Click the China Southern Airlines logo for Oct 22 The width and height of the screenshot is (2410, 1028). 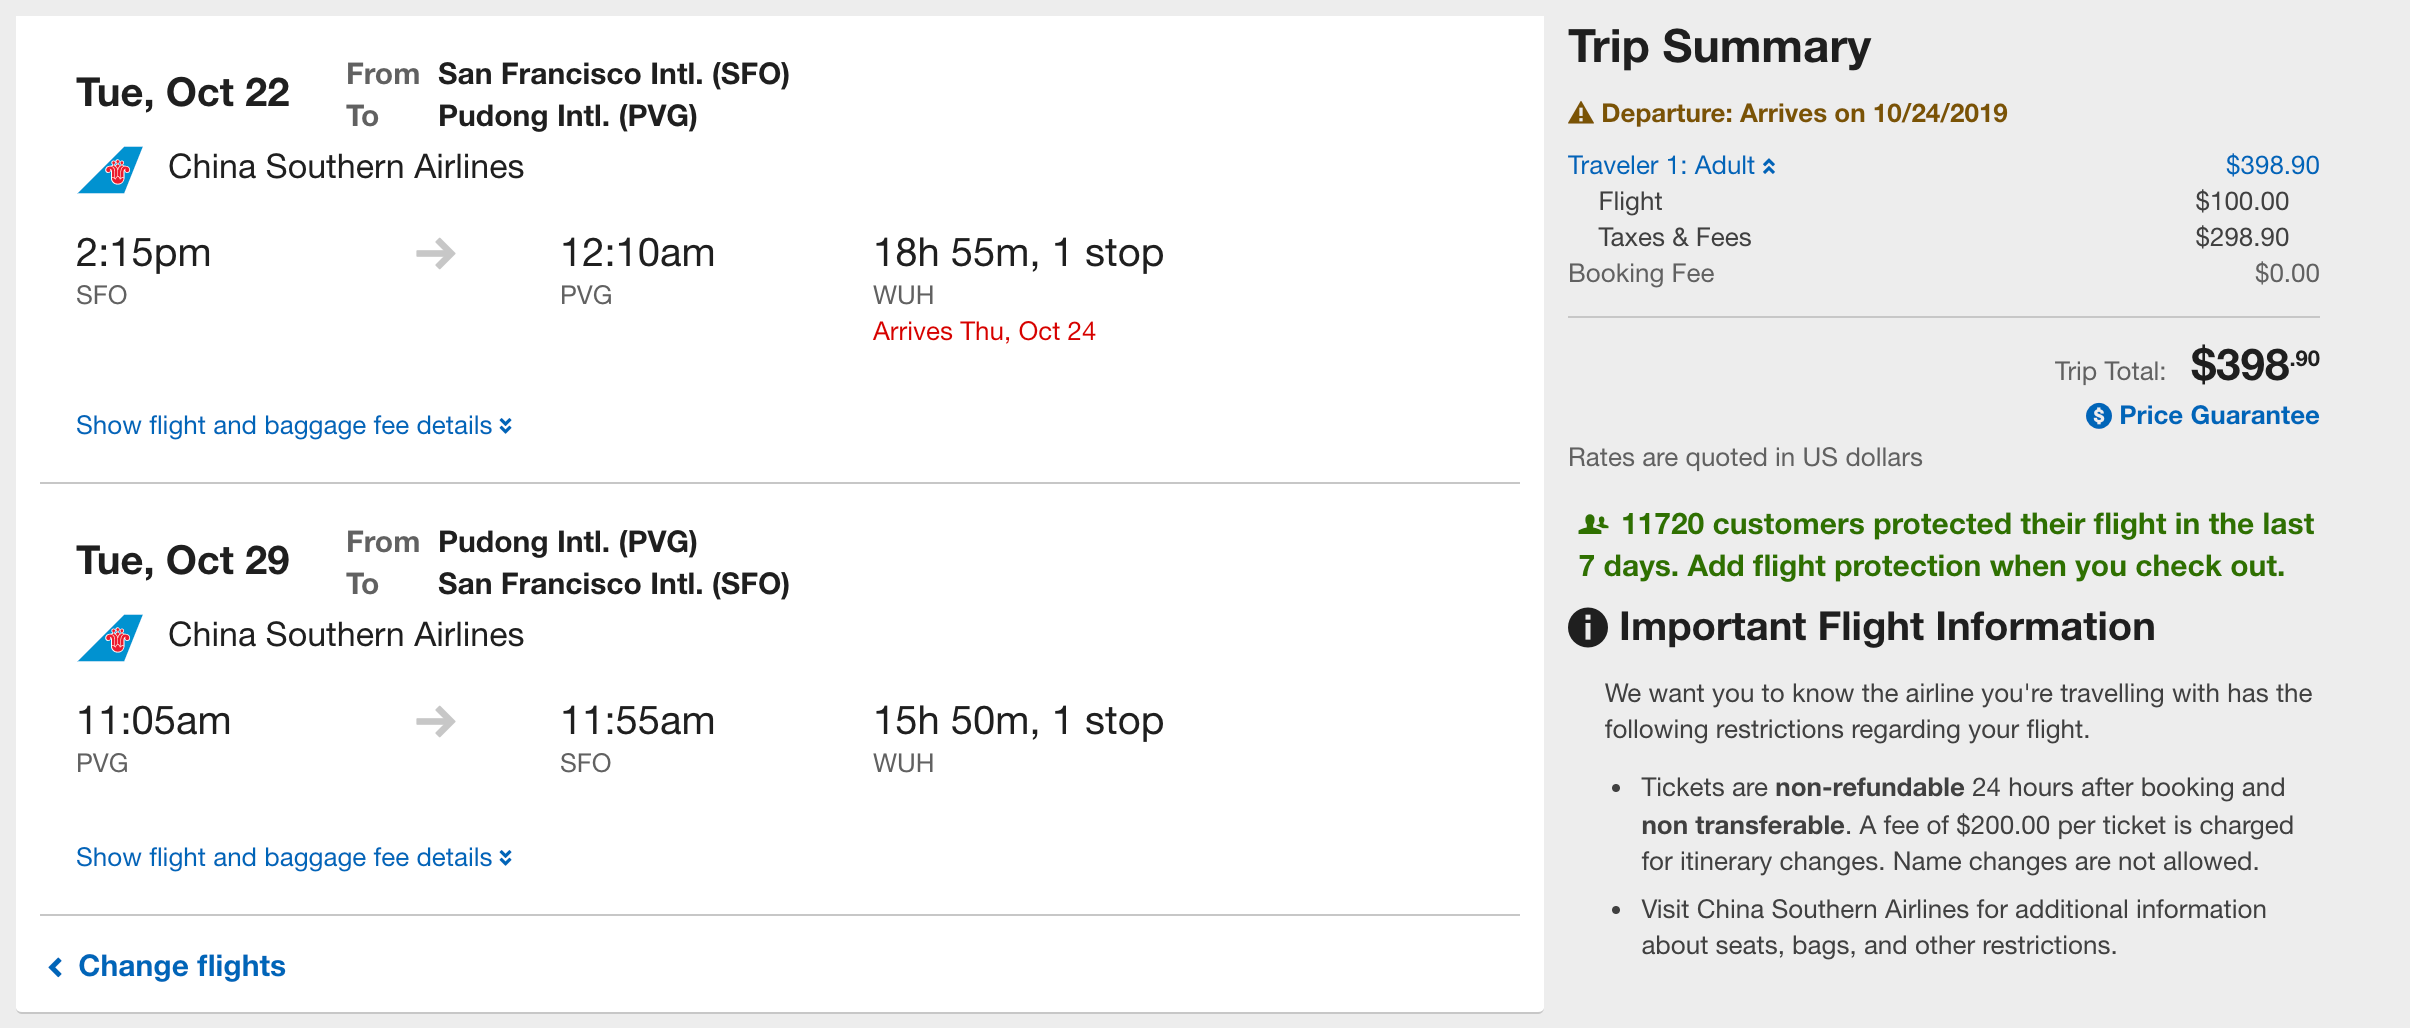(x=110, y=169)
